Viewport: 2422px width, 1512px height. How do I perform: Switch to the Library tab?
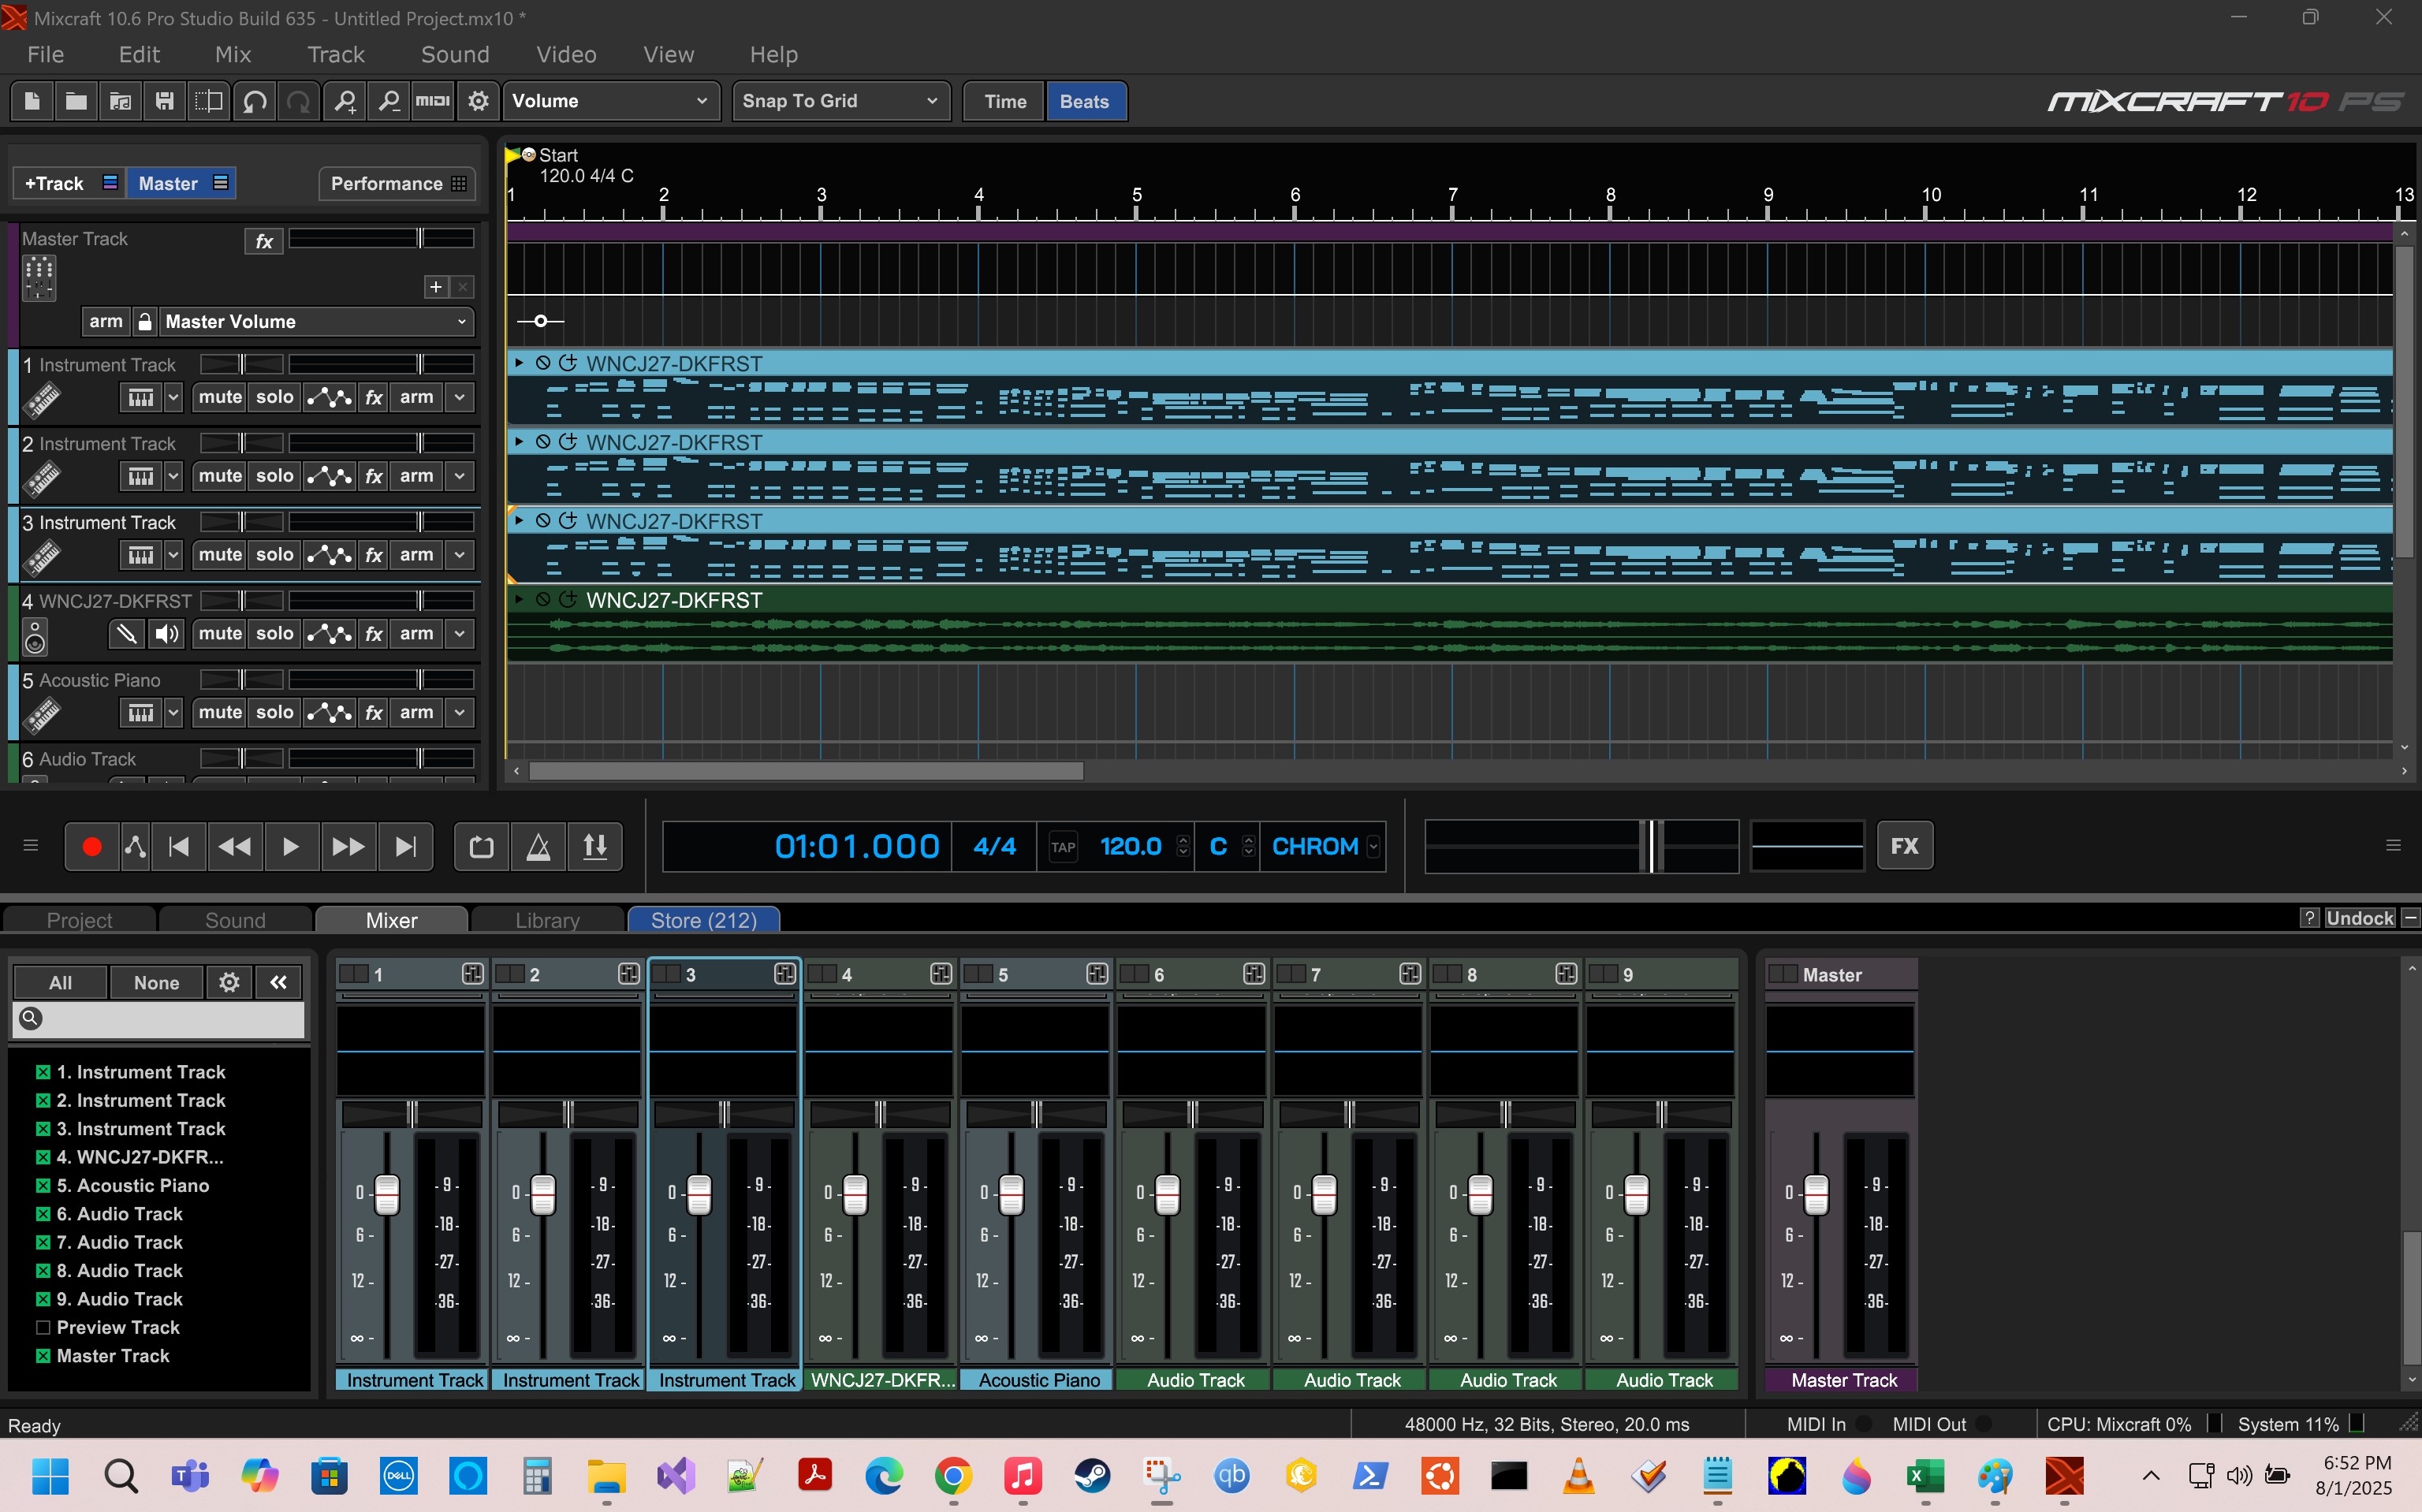547,920
